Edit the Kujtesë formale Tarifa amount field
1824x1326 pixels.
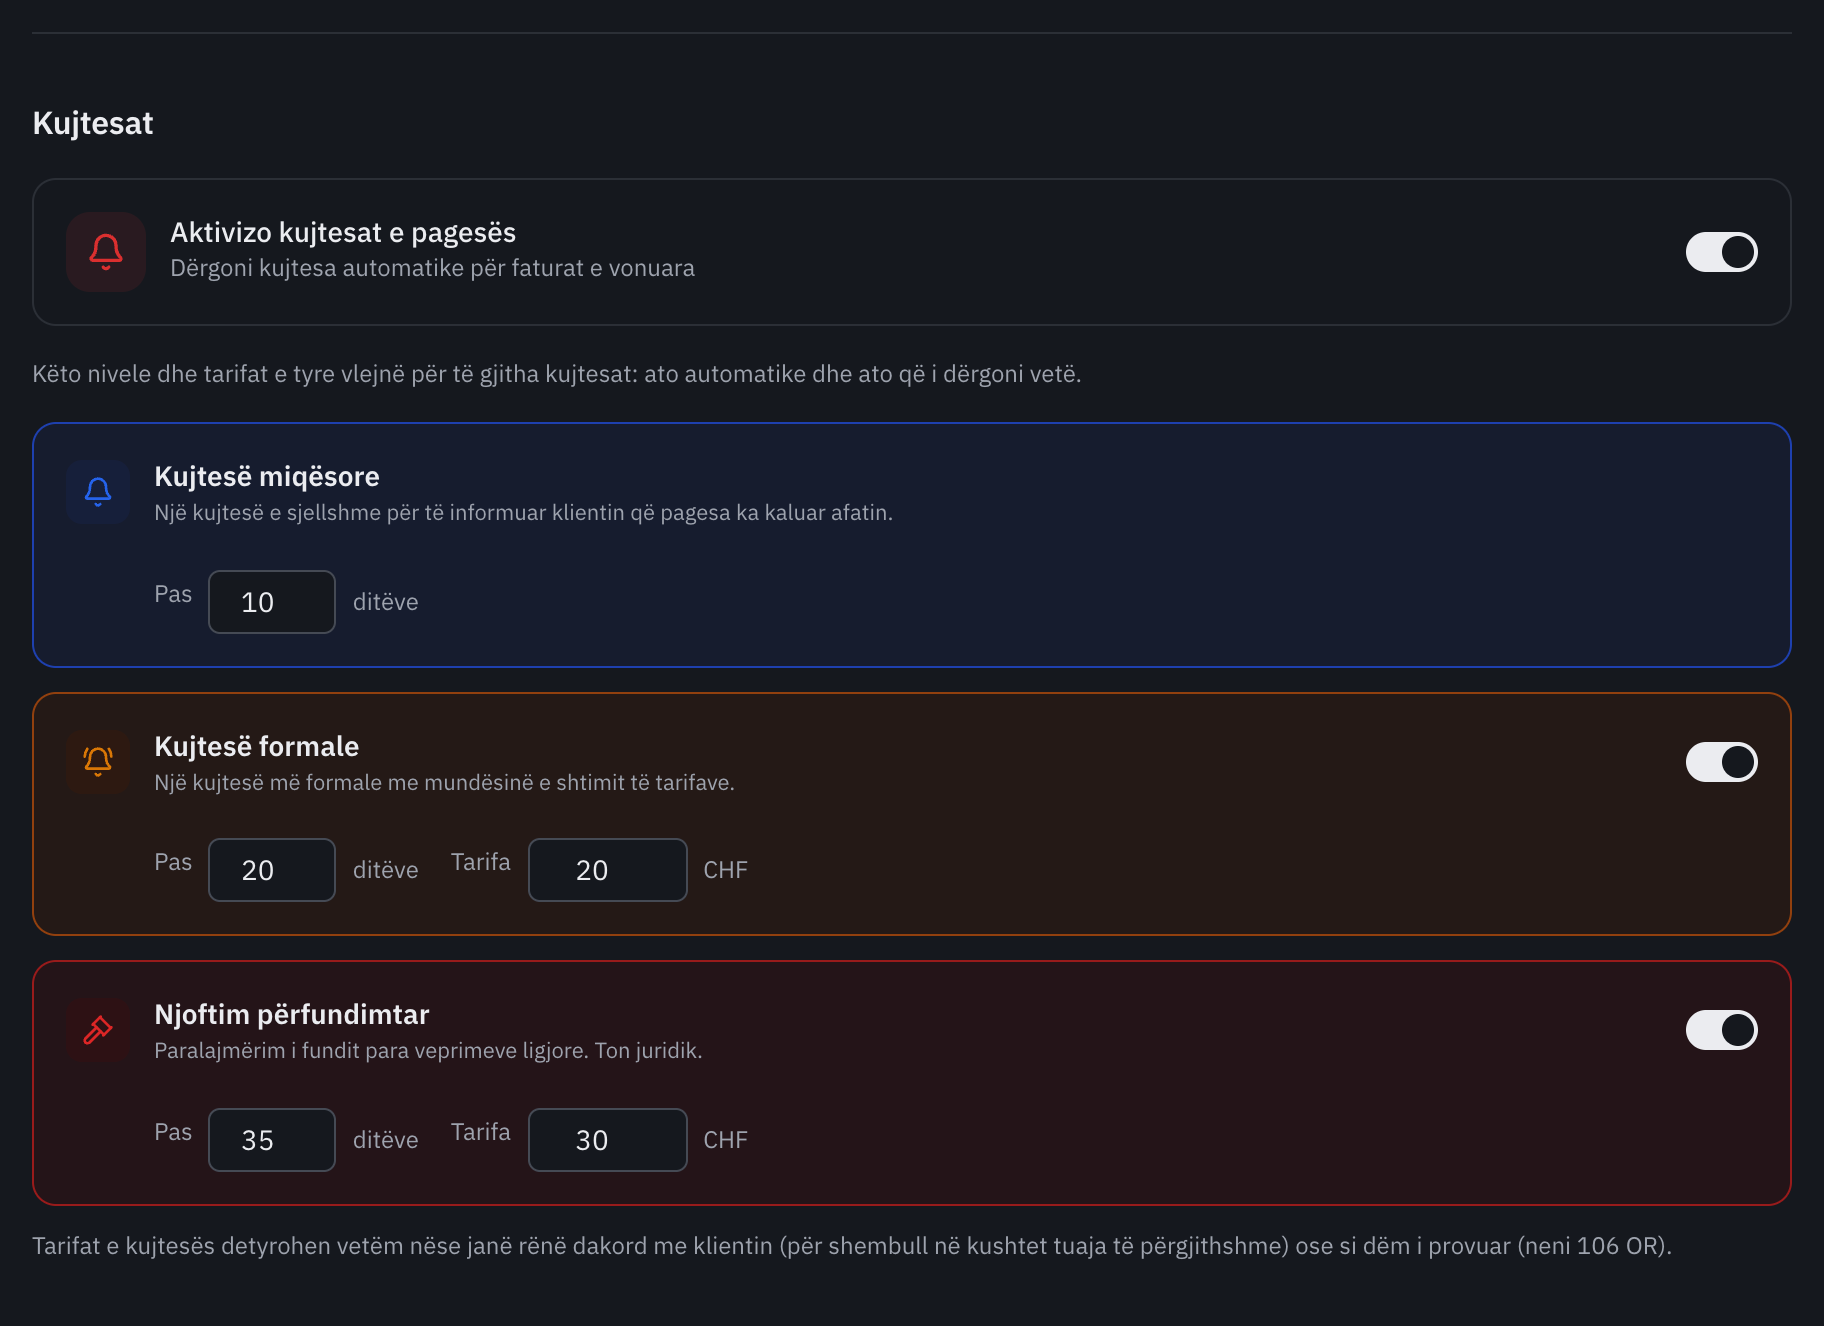(x=608, y=870)
